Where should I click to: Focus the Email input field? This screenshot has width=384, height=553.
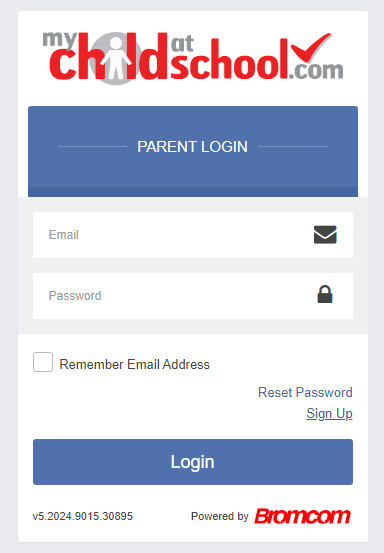coord(193,235)
